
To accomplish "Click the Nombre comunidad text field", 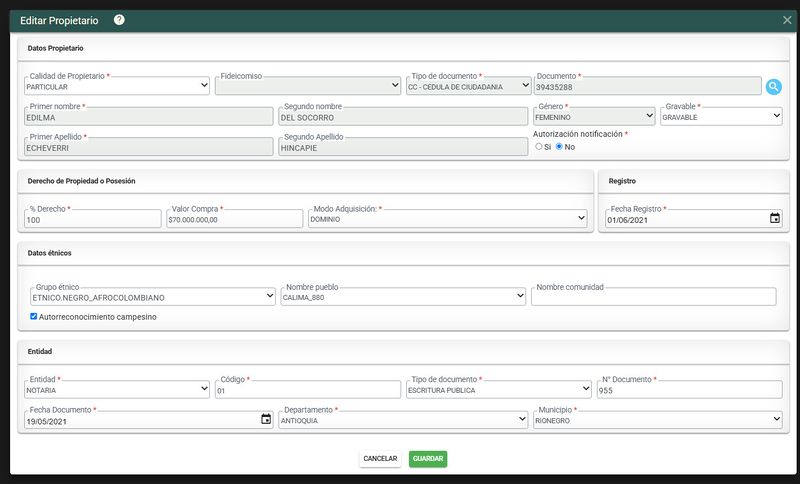I will 654,297.
